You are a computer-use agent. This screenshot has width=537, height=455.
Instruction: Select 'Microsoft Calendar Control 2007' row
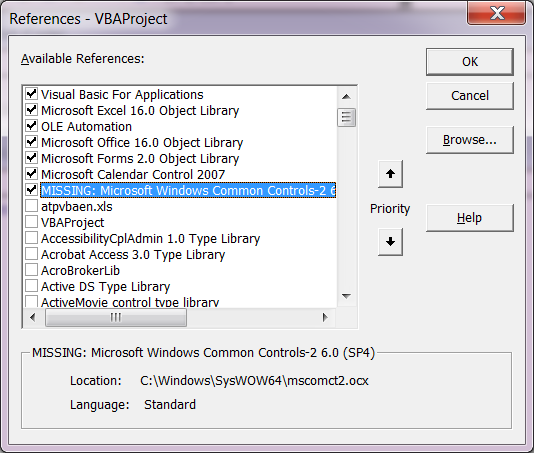coord(133,175)
